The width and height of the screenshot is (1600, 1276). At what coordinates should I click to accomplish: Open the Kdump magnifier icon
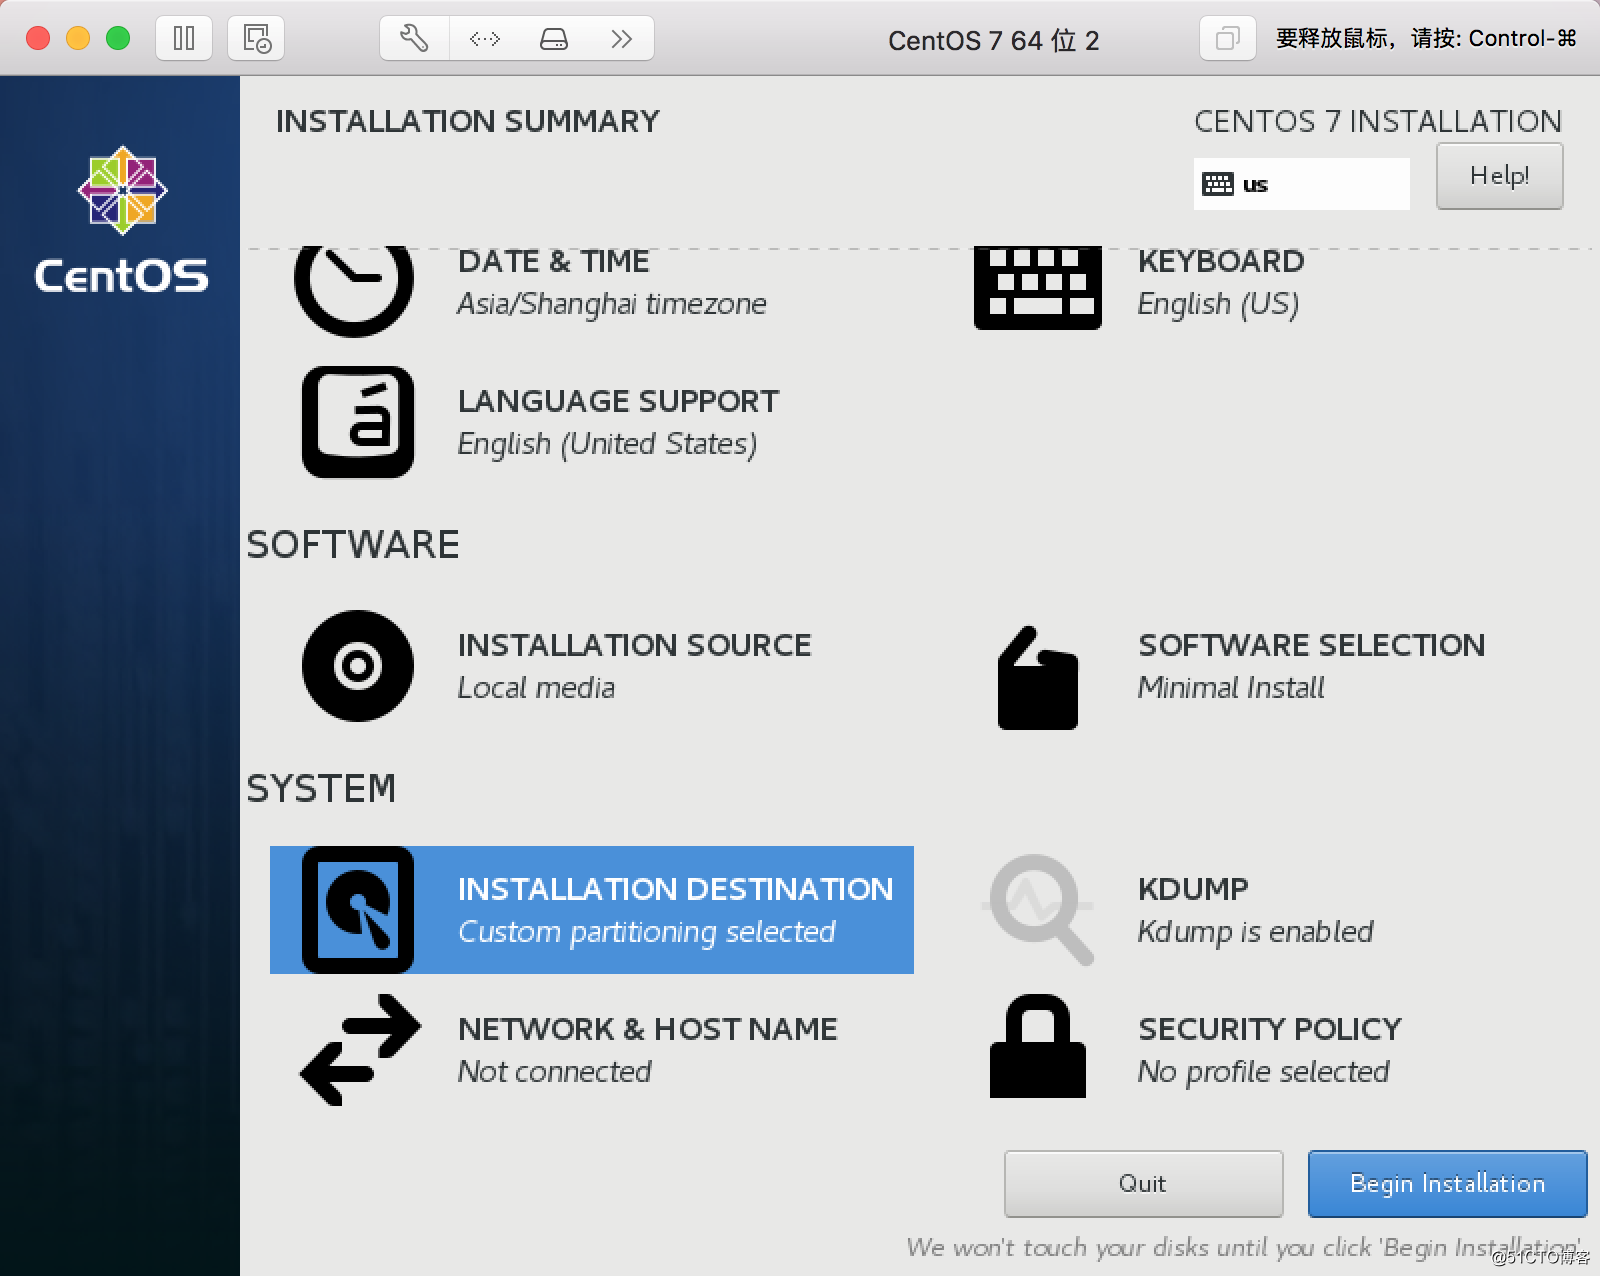tap(1040, 909)
